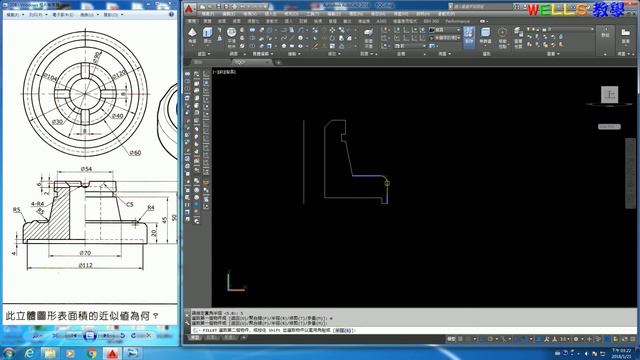
Task: Rotate image counterclockwise in photo viewer
Action: (122, 336)
